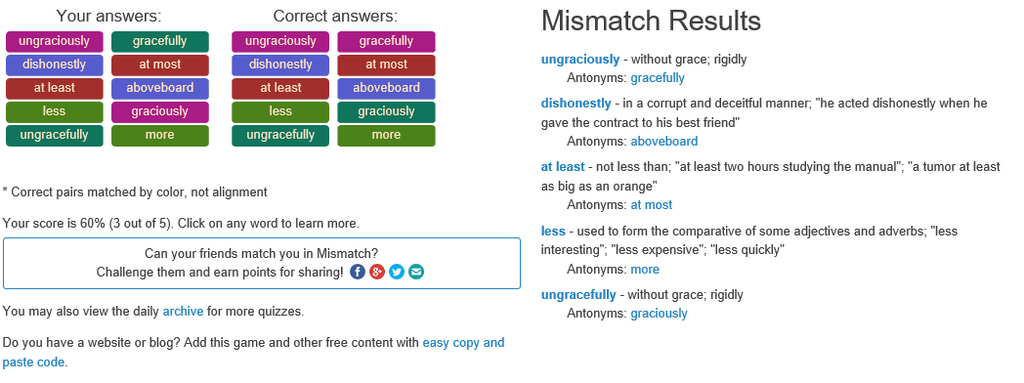Click 'ungracefully' tile under Correct answers
The height and width of the screenshot is (383, 1024).
(280, 135)
